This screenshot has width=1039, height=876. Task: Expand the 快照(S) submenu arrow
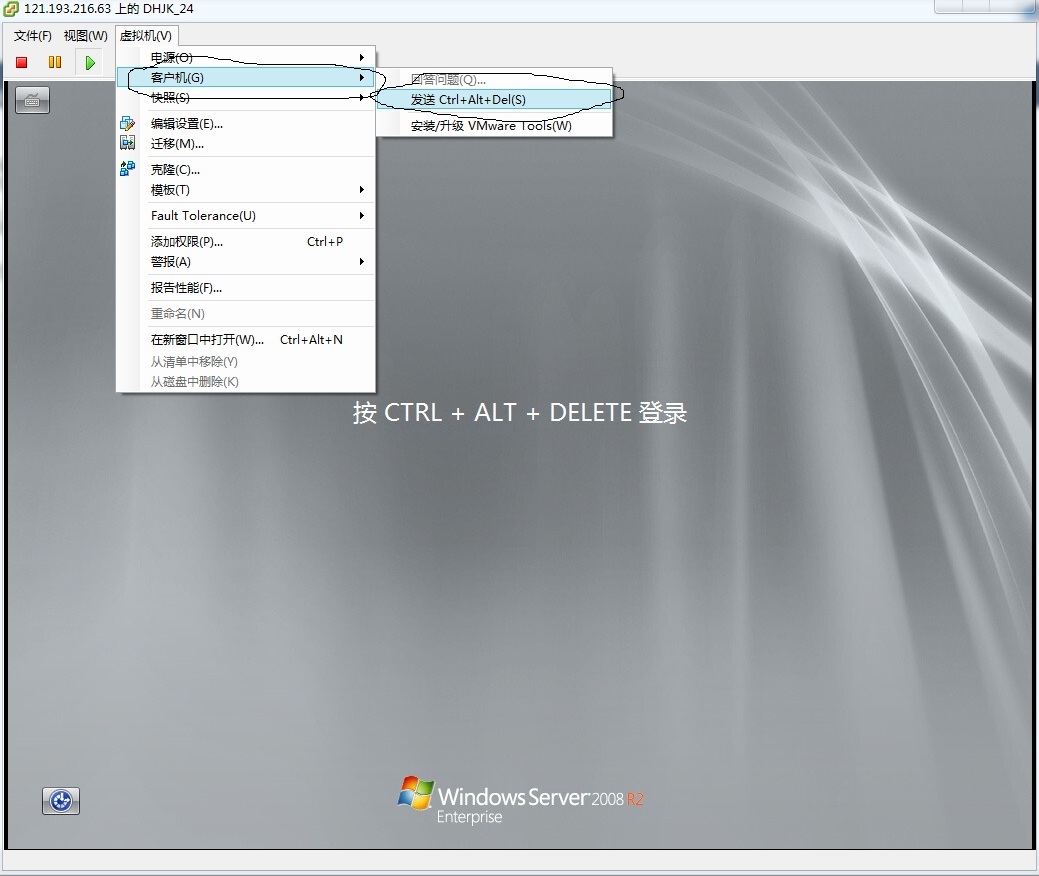[362, 97]
